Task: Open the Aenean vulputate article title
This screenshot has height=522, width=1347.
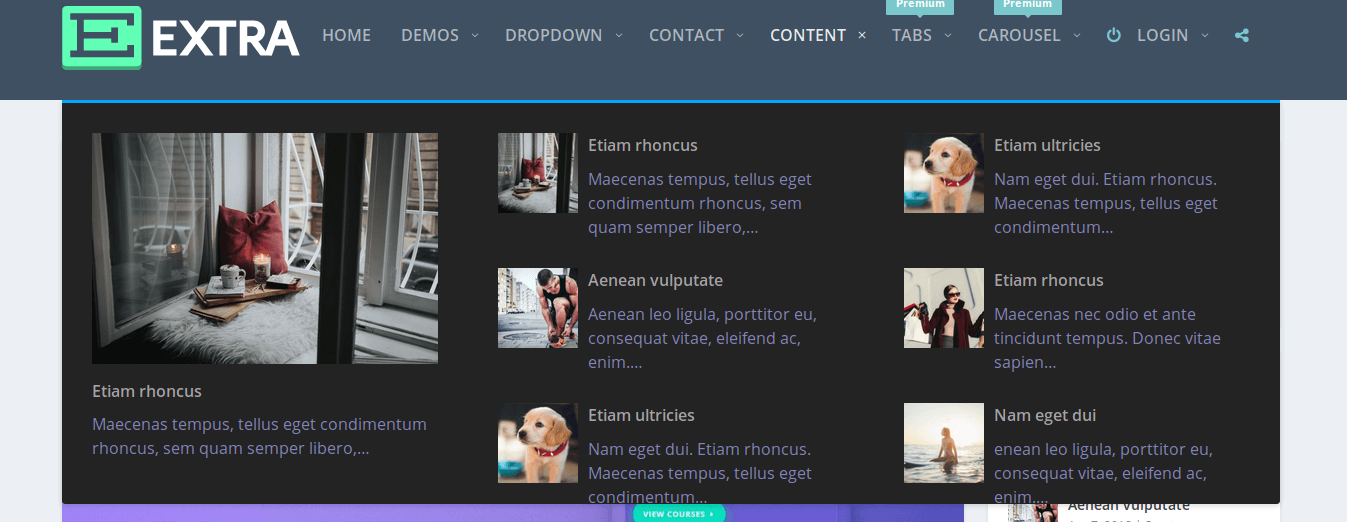Action: [655, 281]
